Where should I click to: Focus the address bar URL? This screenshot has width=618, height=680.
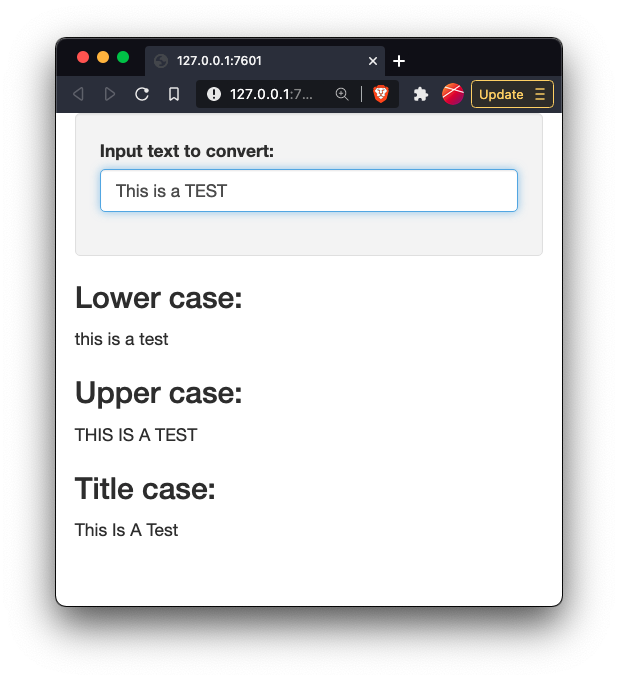coord(272,94)
